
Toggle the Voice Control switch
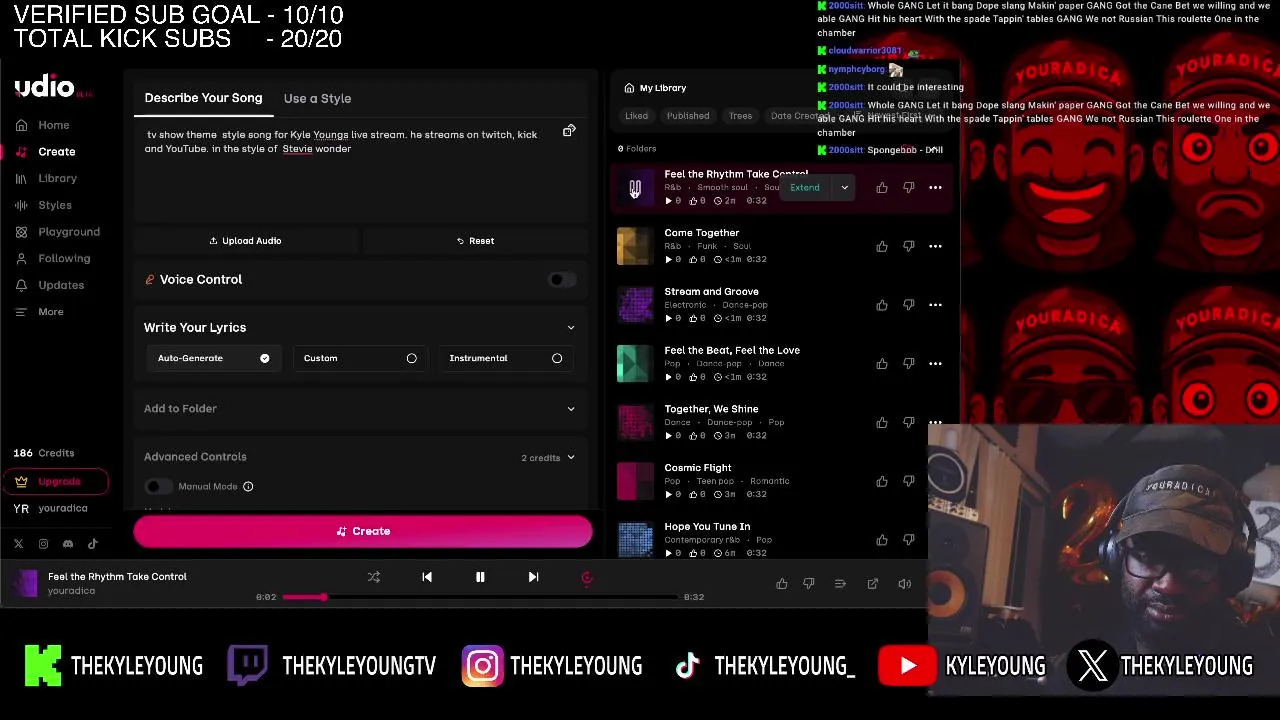click(563, 280)
